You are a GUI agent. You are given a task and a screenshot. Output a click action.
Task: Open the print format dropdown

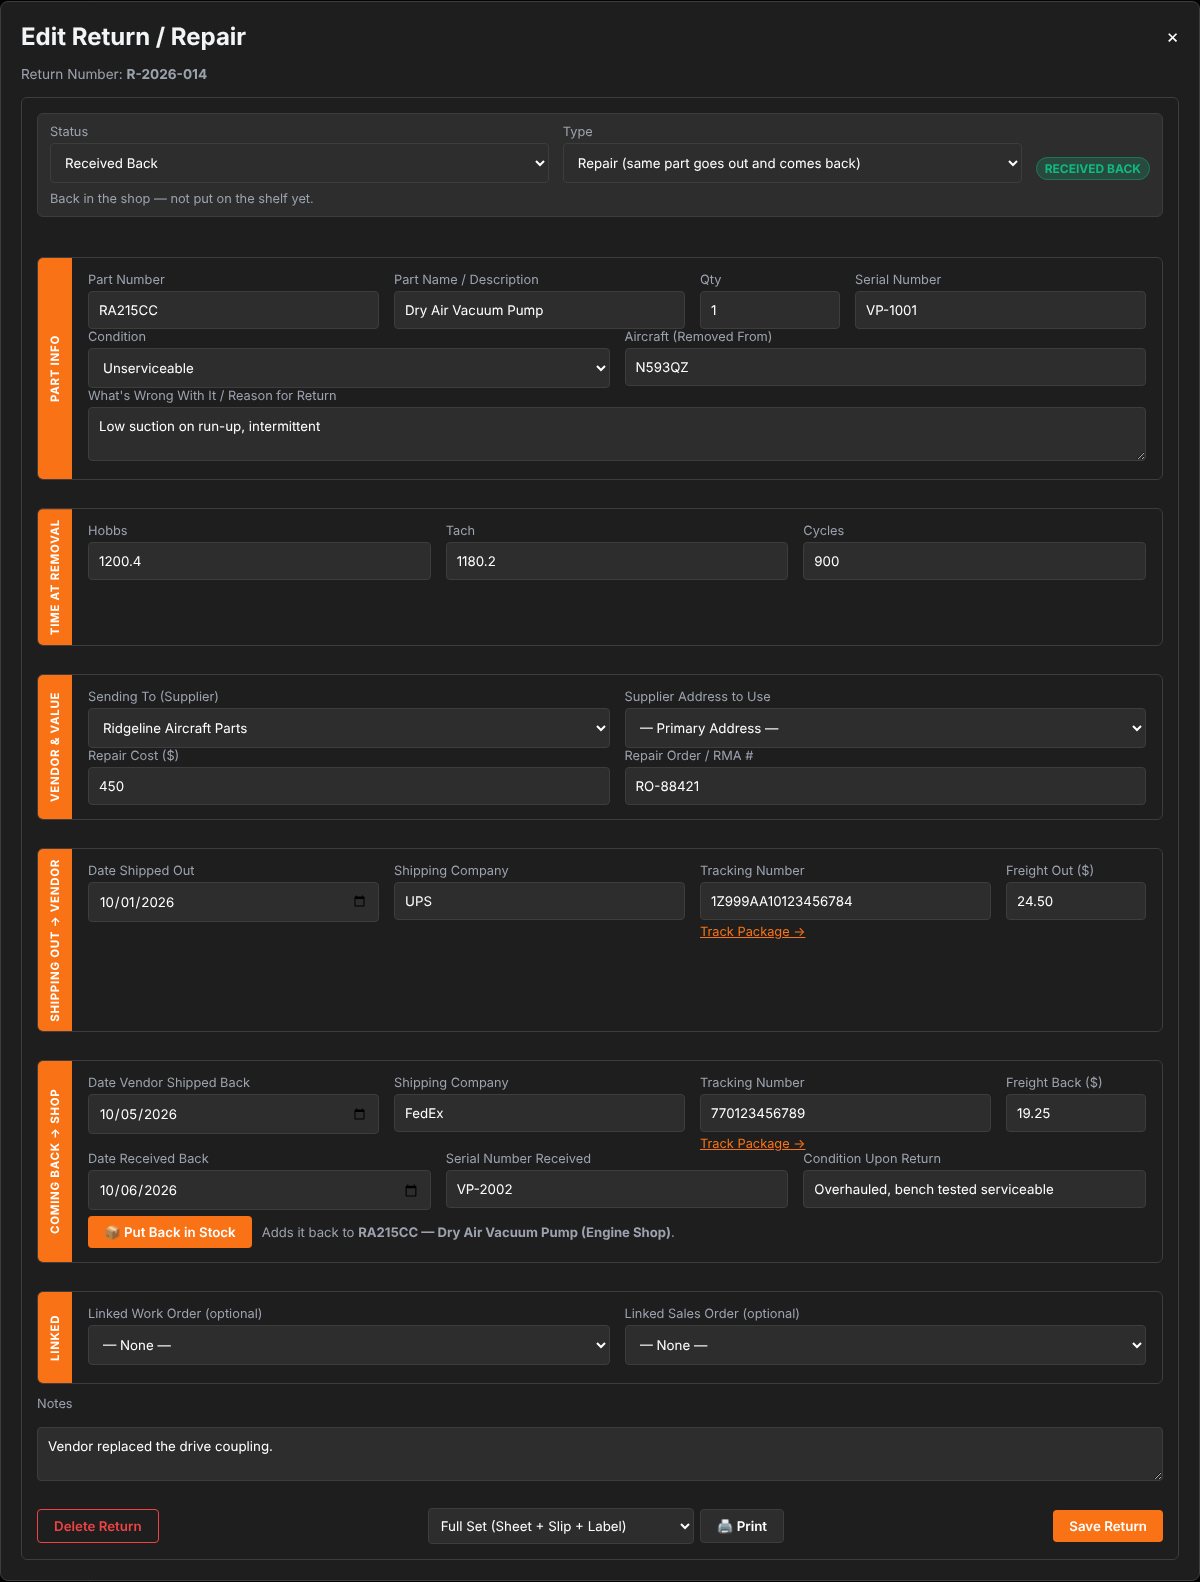[x=561, y=1526]
